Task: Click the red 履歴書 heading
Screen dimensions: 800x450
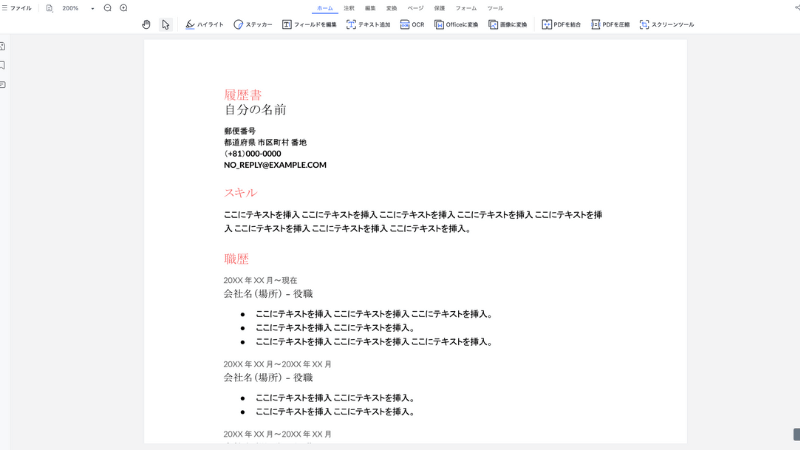Action: (x=243, y=95)
